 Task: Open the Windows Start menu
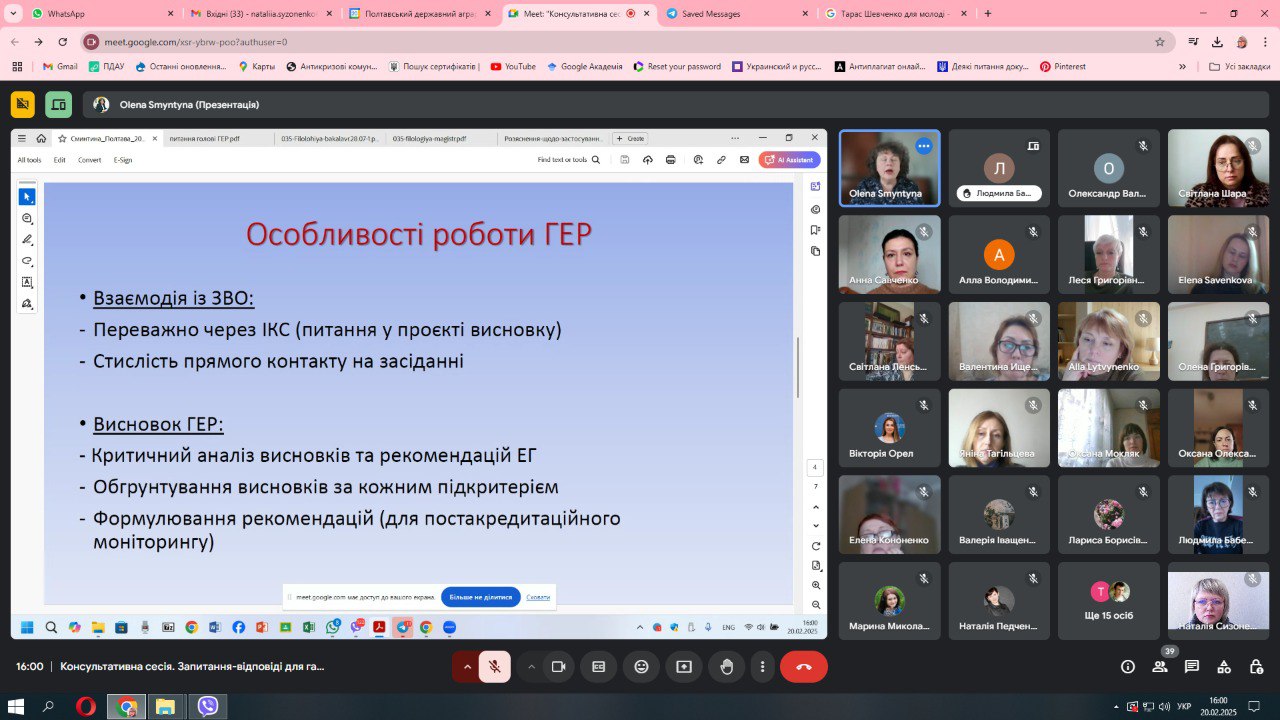coord(16,706)
